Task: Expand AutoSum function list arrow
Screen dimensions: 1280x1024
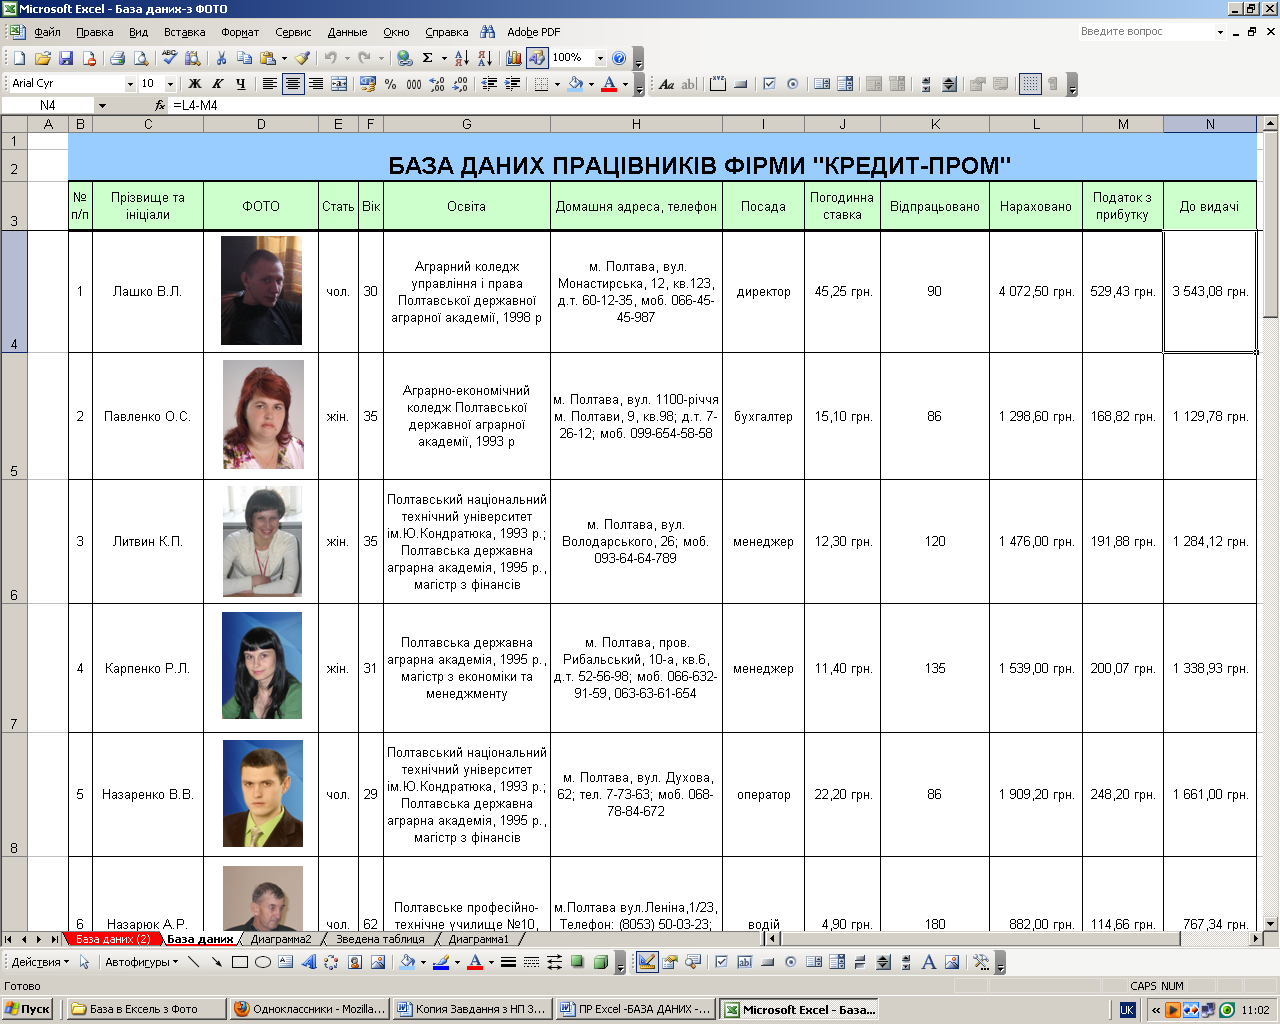Action: point(444,58)
